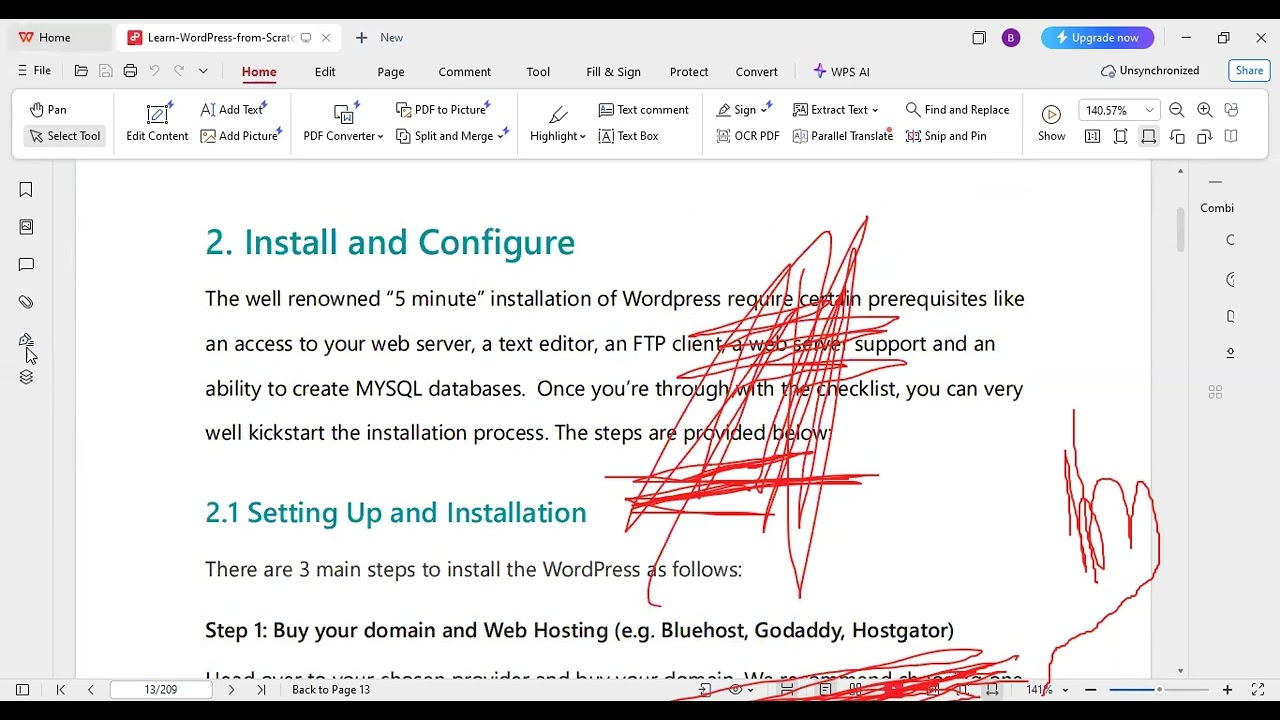Expand the quick access toolbar dropdown arrow
1280x720 pixels.
point(203,71)
